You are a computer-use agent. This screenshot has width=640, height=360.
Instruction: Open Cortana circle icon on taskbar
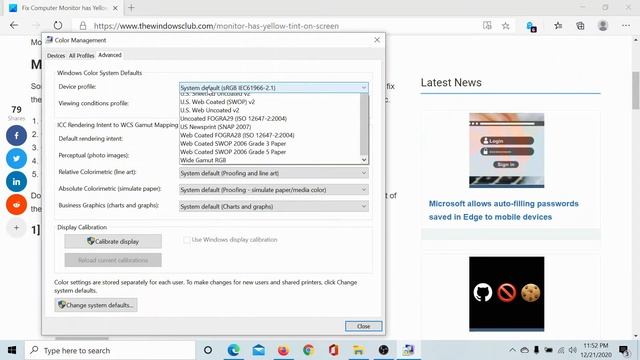tap(208, 350)
